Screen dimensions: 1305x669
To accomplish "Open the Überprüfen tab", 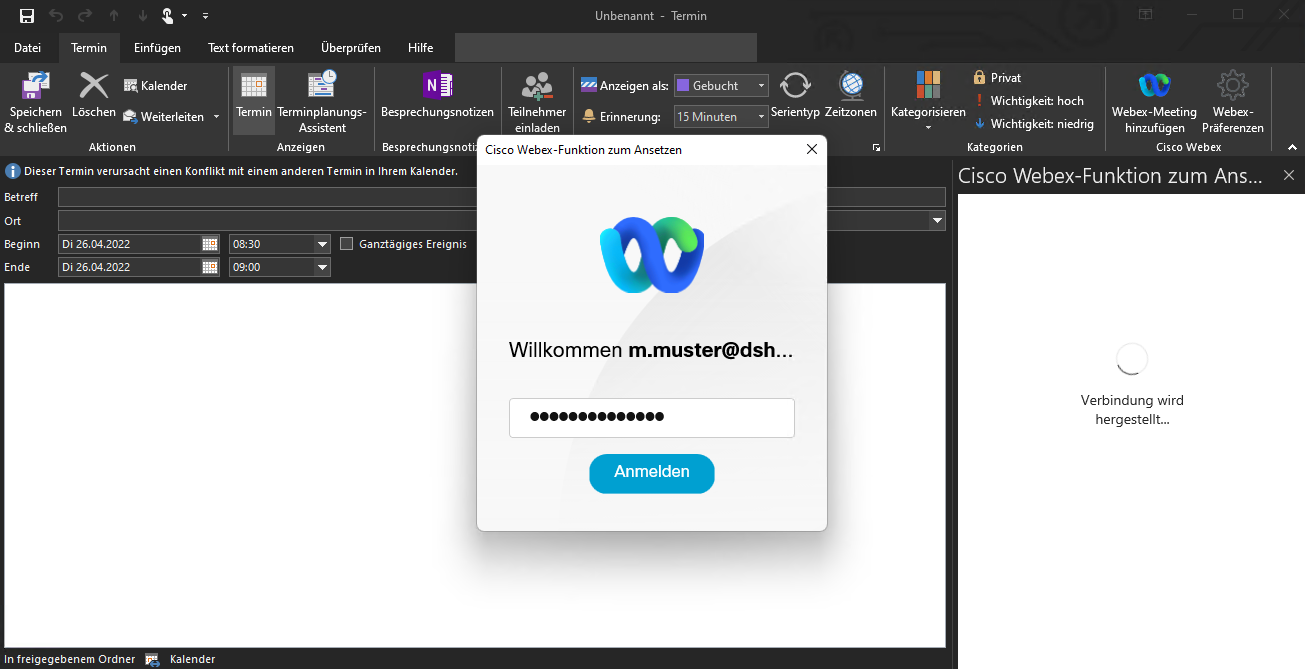I will [x=351, y=48].
